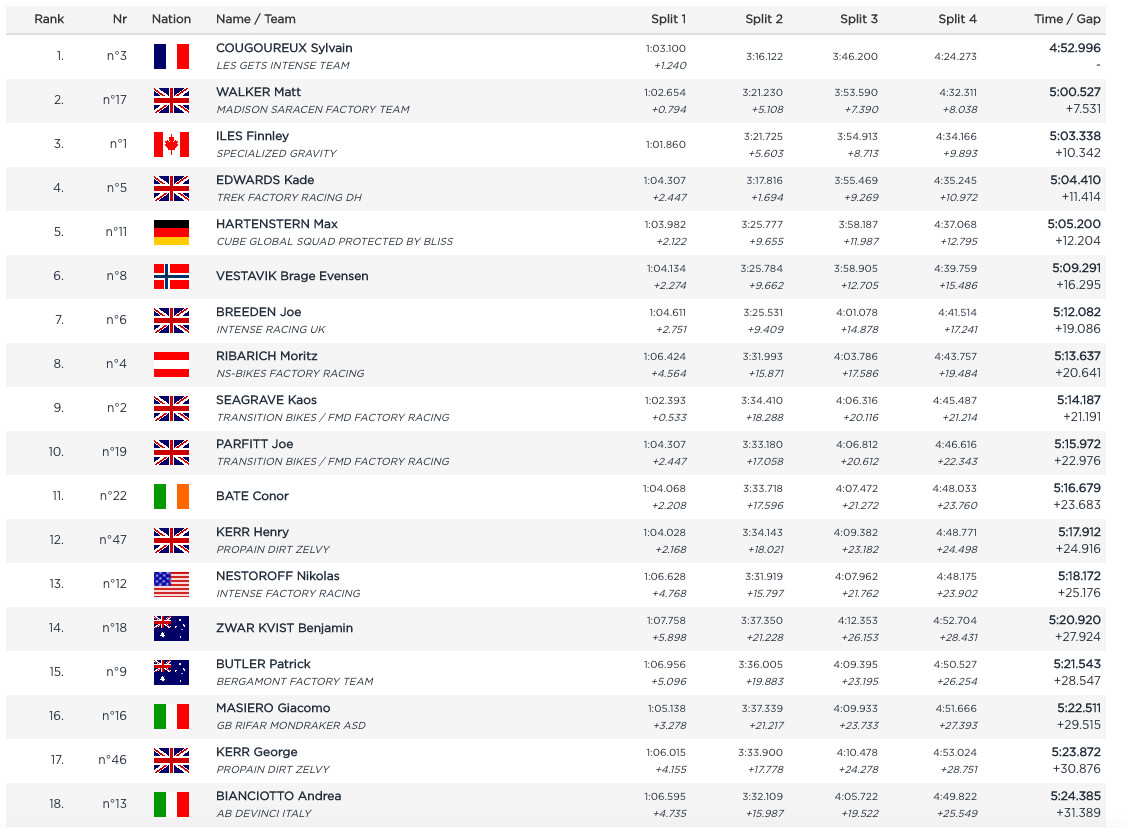This screenshot has width=1127, height=828.
Task: Click the Italian flag beside MASIERO Giacomo
Action: pyautogui.click(x=171, y=716)
